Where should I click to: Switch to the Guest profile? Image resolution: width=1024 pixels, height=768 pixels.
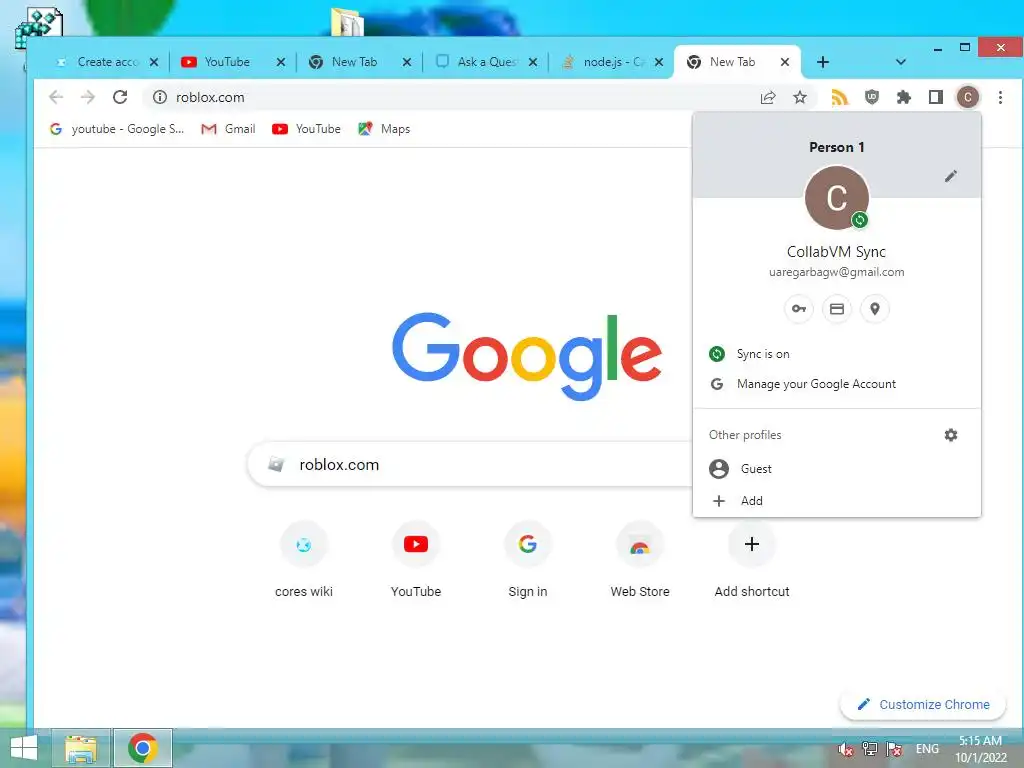tap(837, 469)
